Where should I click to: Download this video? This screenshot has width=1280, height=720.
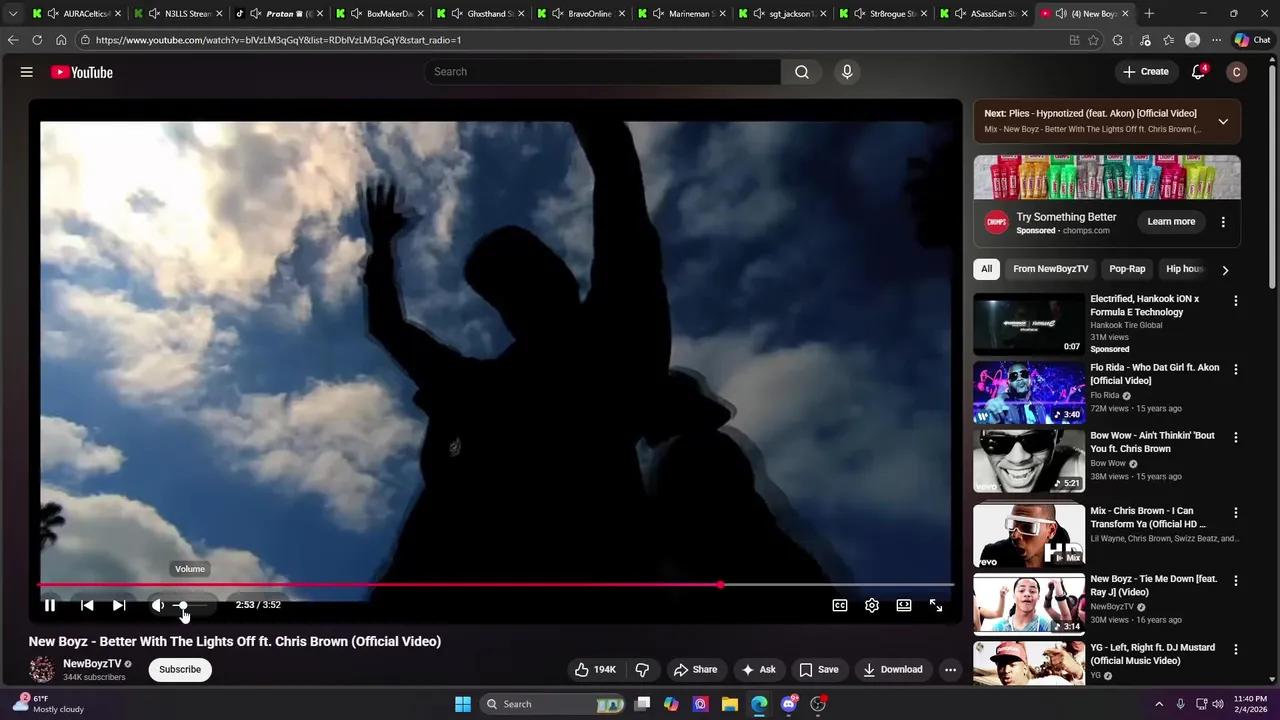(893, 670)
